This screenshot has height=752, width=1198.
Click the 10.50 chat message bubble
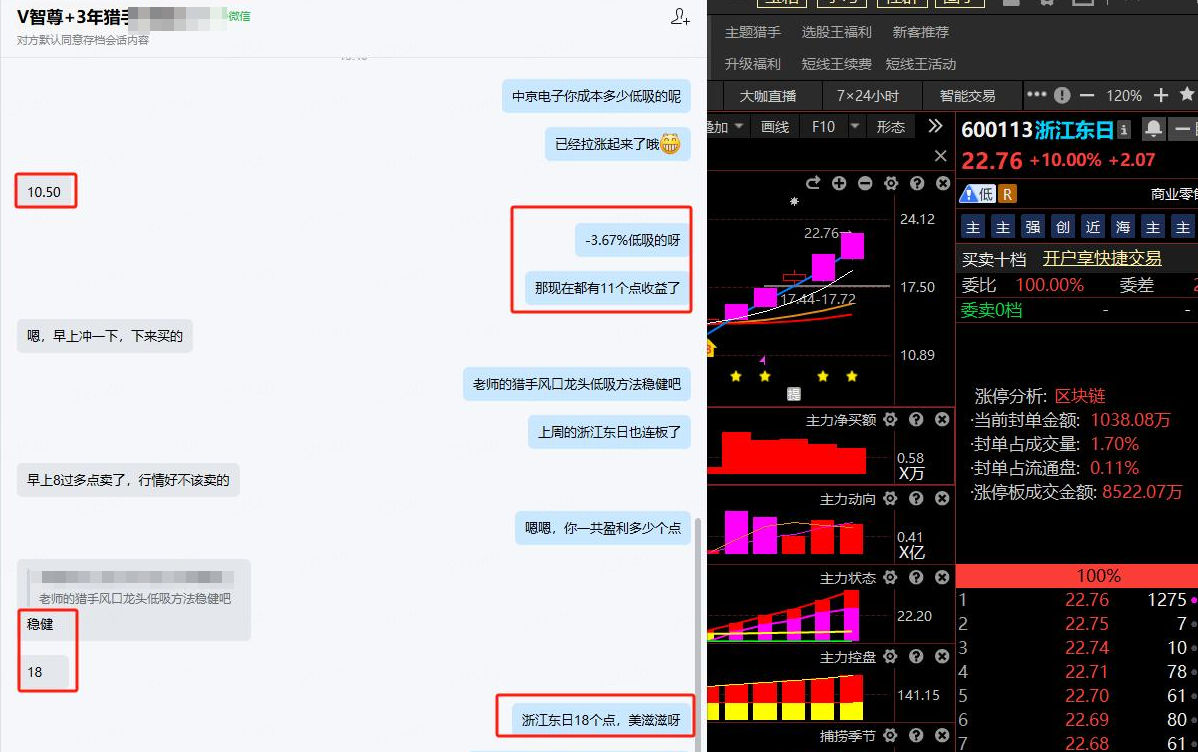(44, 192)
